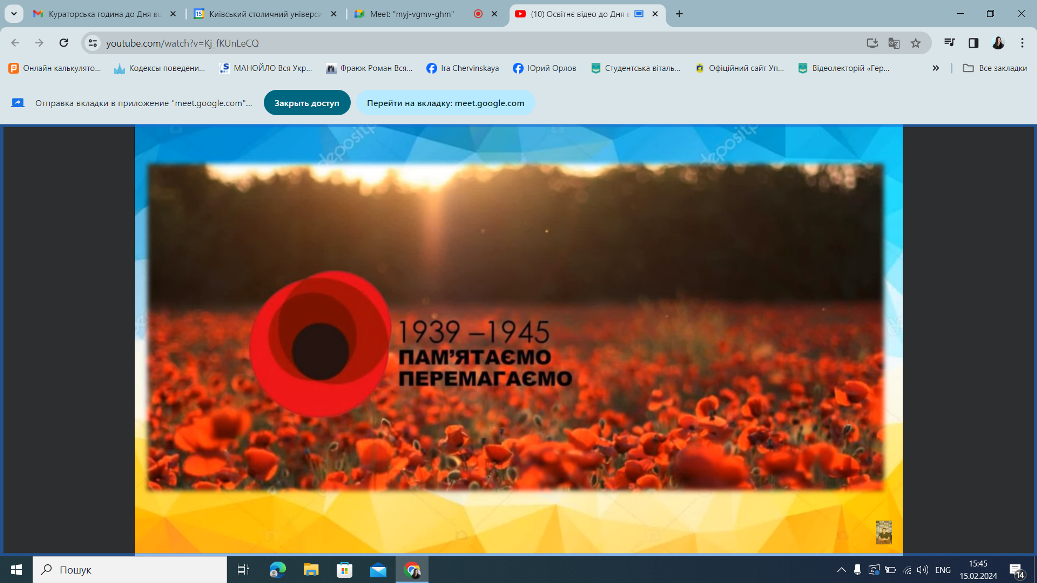This screenshot has width=1037, height=583.
Task: Open Task View on the taskbar
Action: (243, 569)
